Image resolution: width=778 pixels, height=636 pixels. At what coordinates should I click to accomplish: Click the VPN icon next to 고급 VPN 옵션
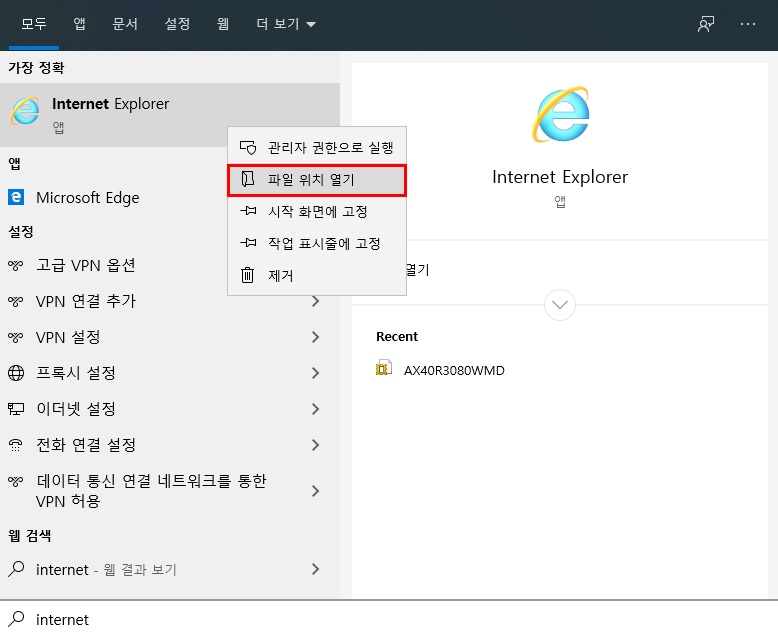(15, 265)
